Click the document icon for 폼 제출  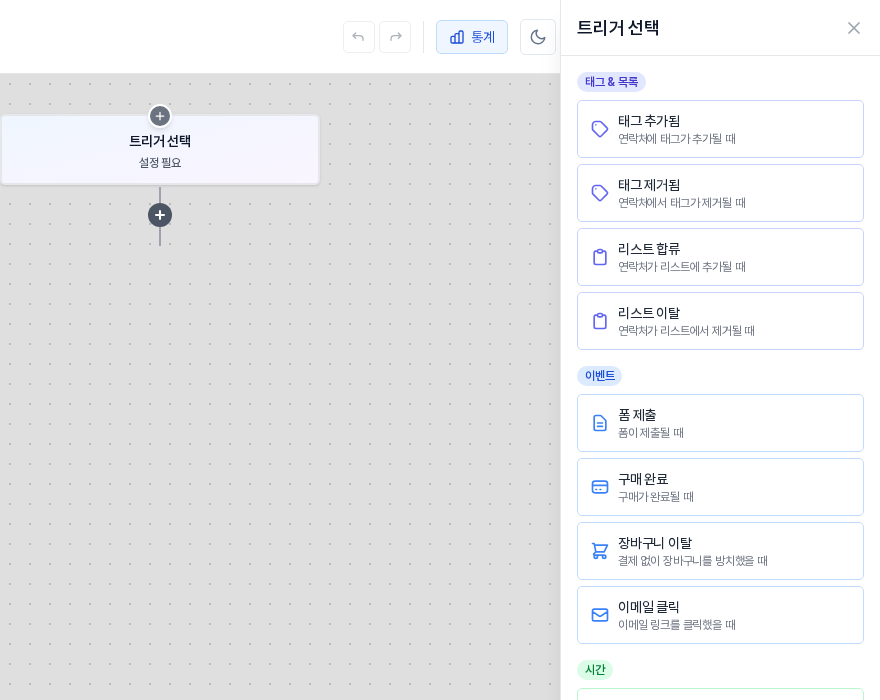click(600, 423)
